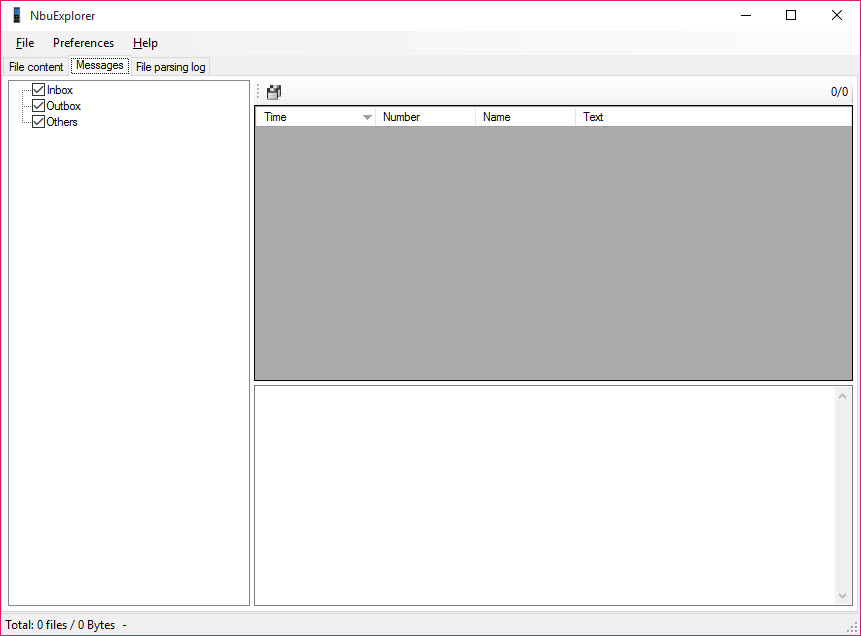Click the preview pane scroll up arrow
Image resolution: width=861 pixels, height=636 pixels.
[842, 396]
